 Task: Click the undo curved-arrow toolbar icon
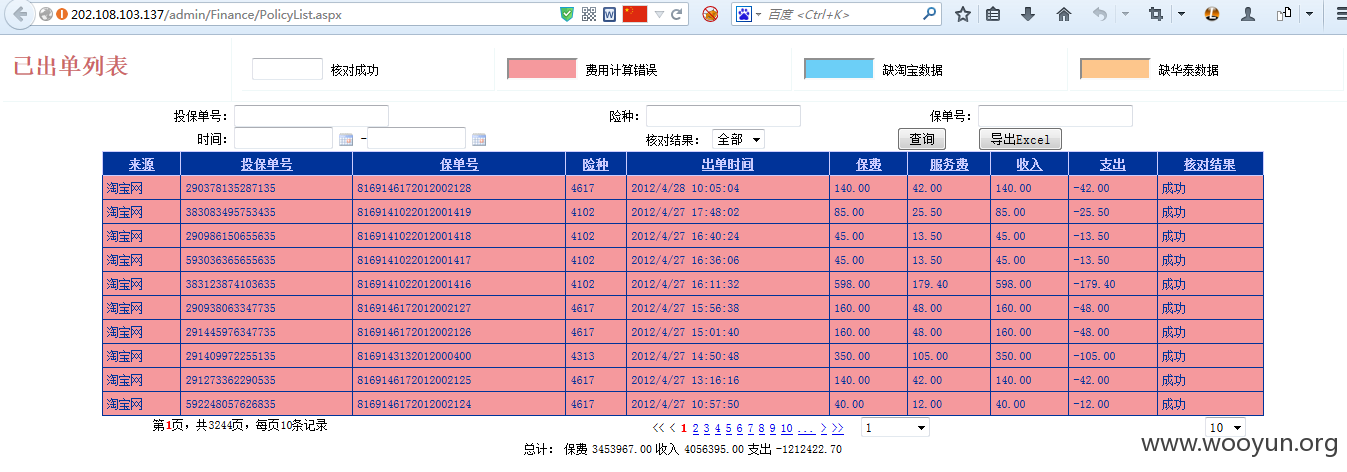click(x=1100, y=14)
